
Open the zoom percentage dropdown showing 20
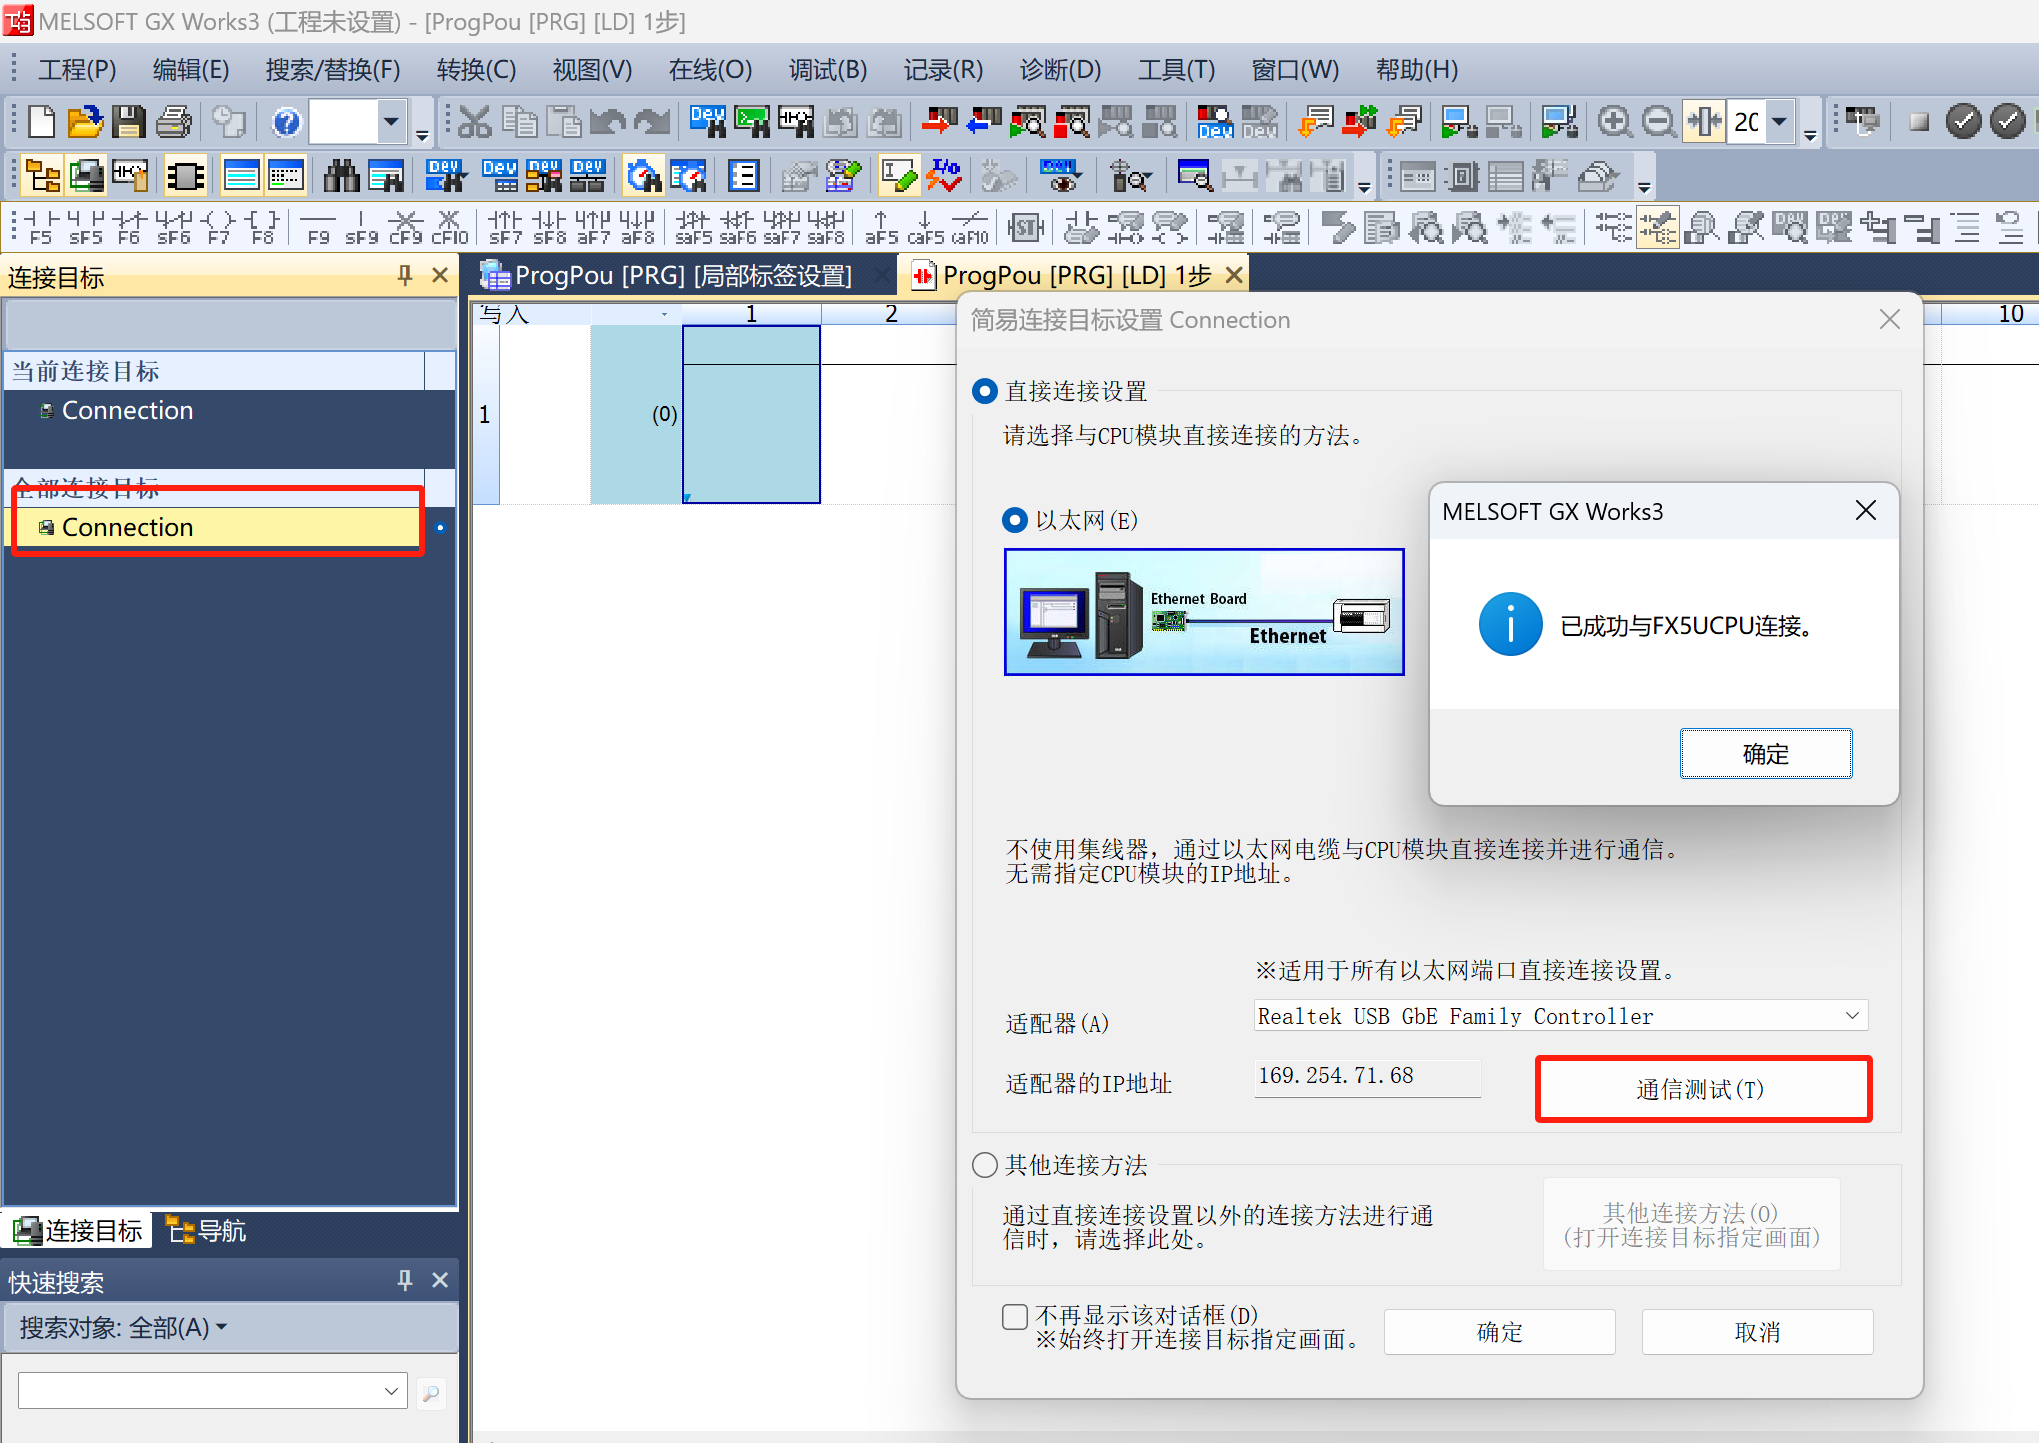[1779, 122]
